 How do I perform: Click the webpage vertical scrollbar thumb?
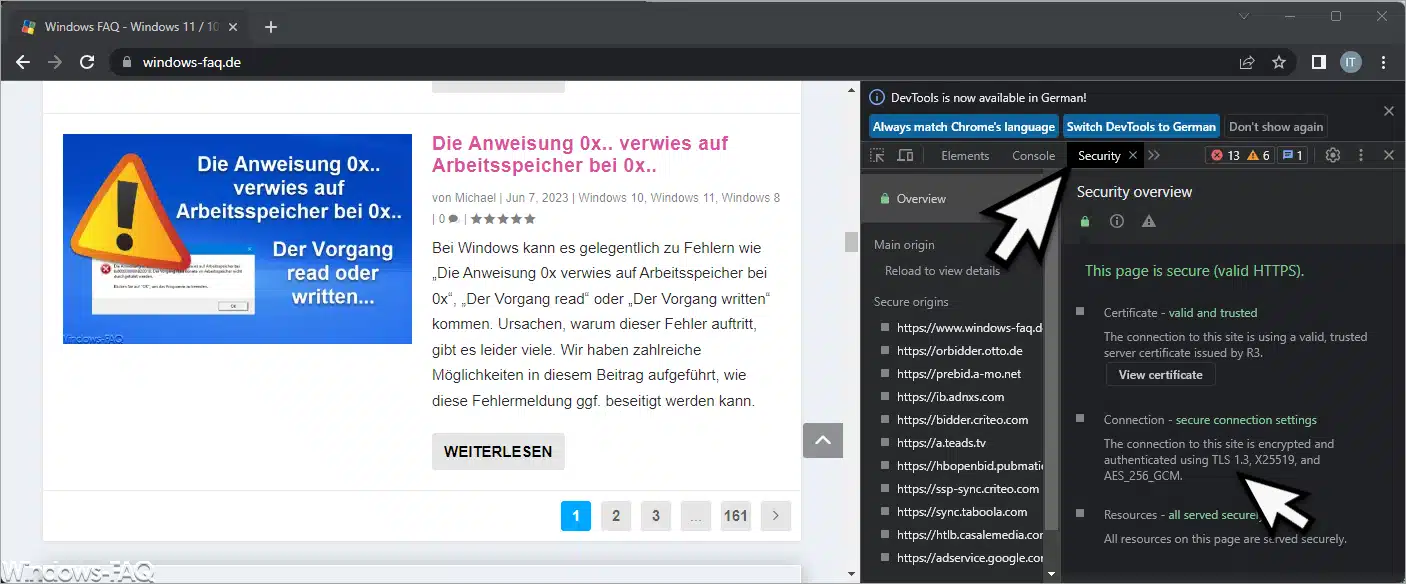(851, 241)
